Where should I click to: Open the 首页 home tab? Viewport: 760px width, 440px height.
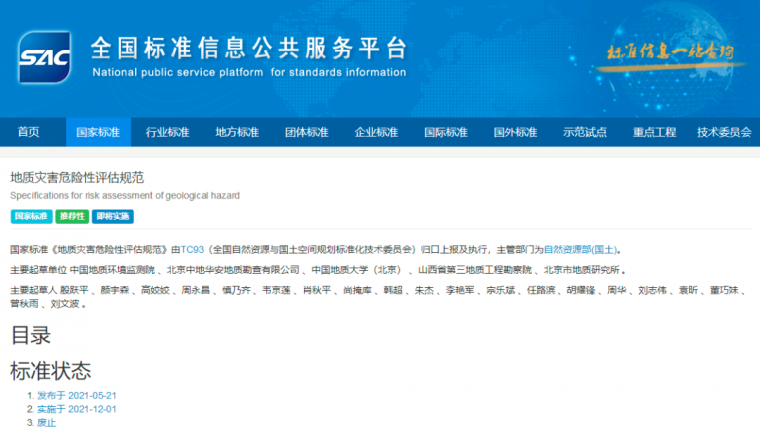[x=29, y=132]
